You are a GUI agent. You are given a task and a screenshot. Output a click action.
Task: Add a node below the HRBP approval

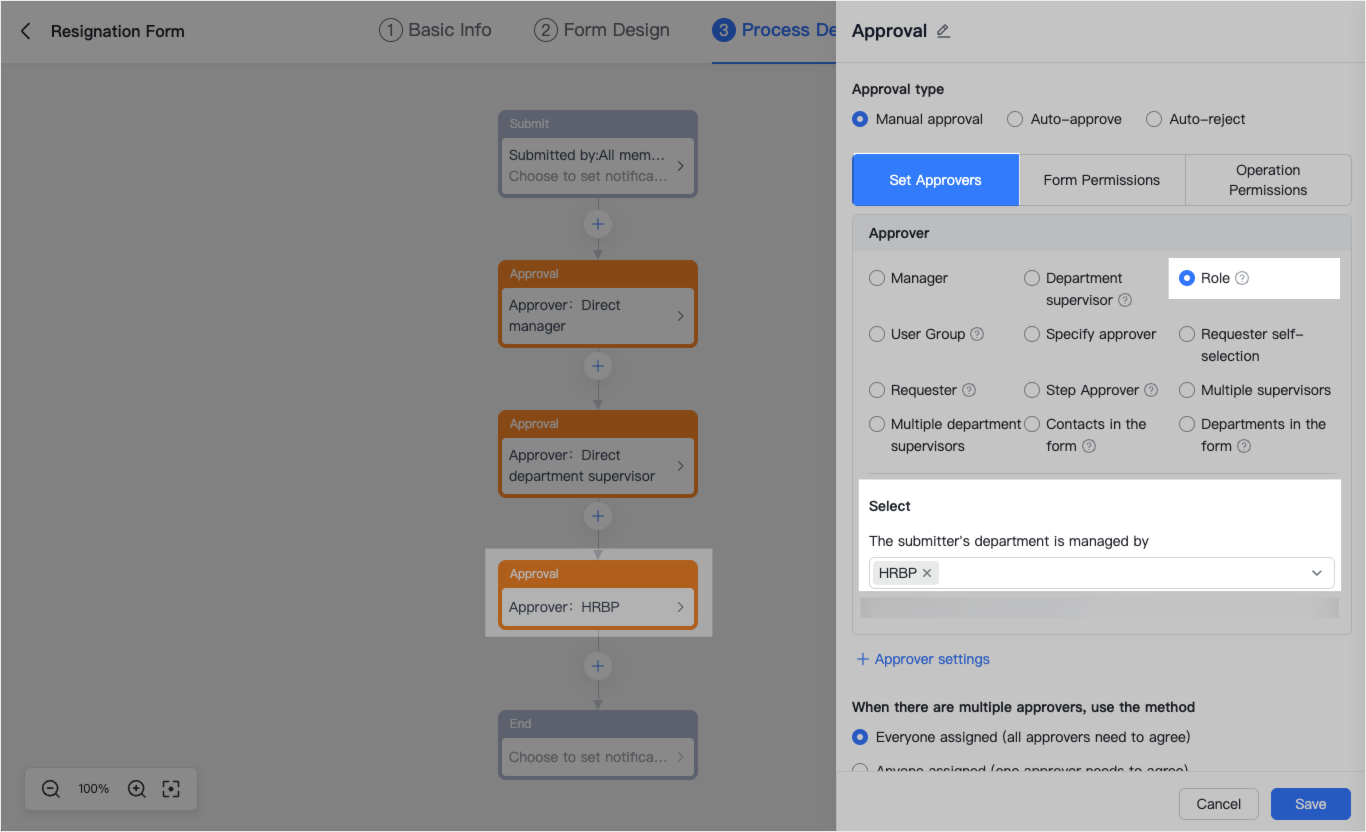[x=598, y=666]
